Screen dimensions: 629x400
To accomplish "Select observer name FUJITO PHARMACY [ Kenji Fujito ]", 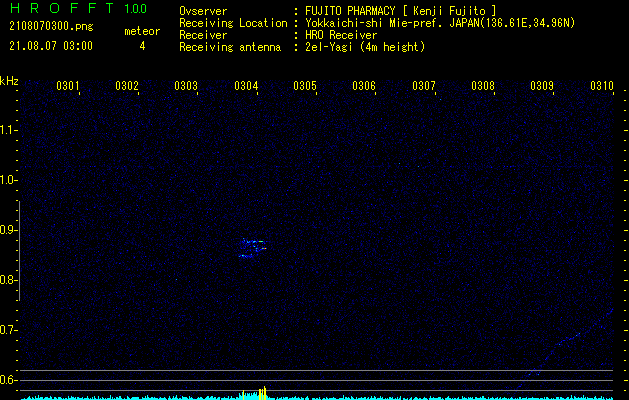I will 400,11.
